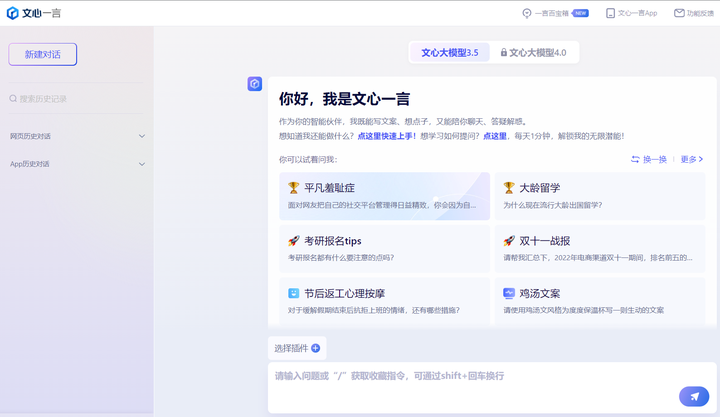Click App历史对话 label in sidebar

point(29,164)
